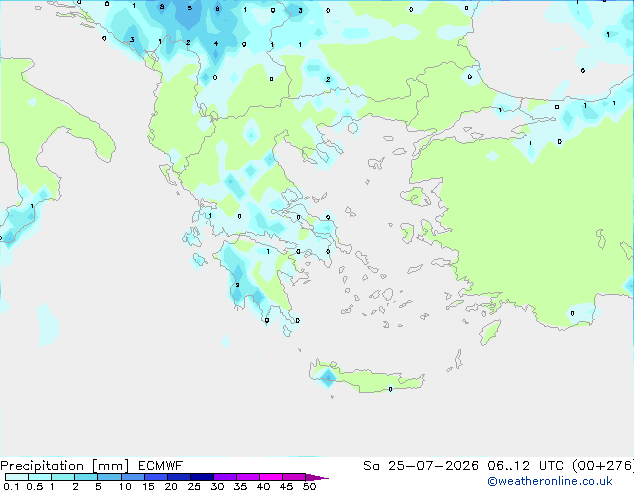The image size is (634, 490).
Task: Click the (00+276) forecast offset text
Action: click(x=603, y=466)
